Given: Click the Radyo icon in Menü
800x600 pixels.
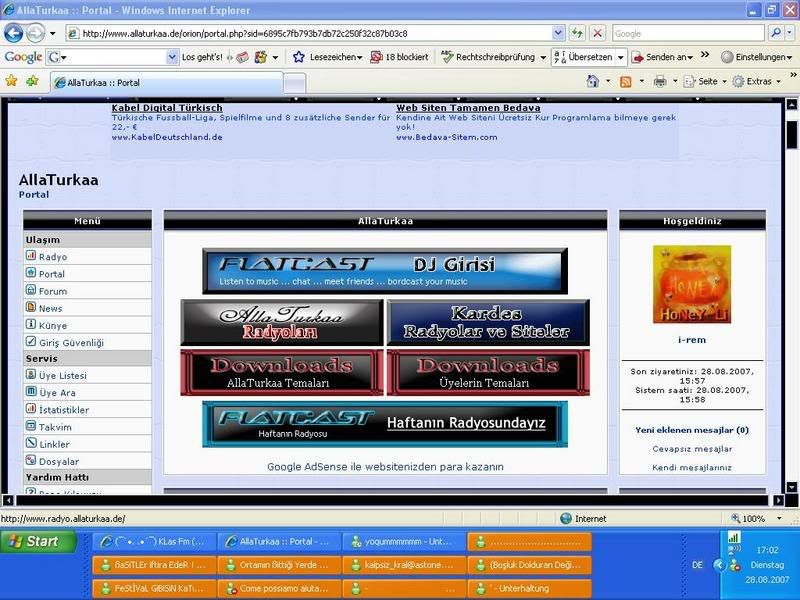Looking at the screenshot, I should 31,256.
